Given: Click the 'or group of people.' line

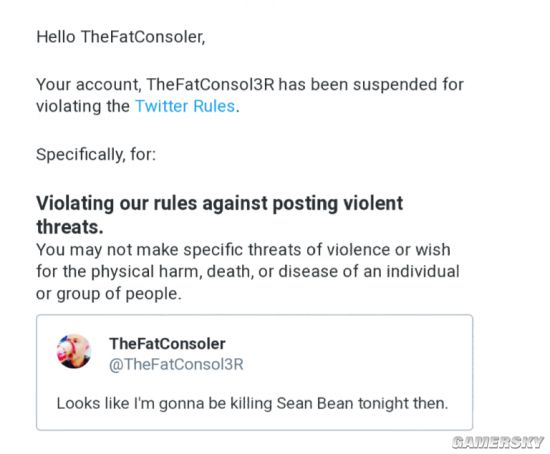Looking at the screenshot, I should 109,294.
